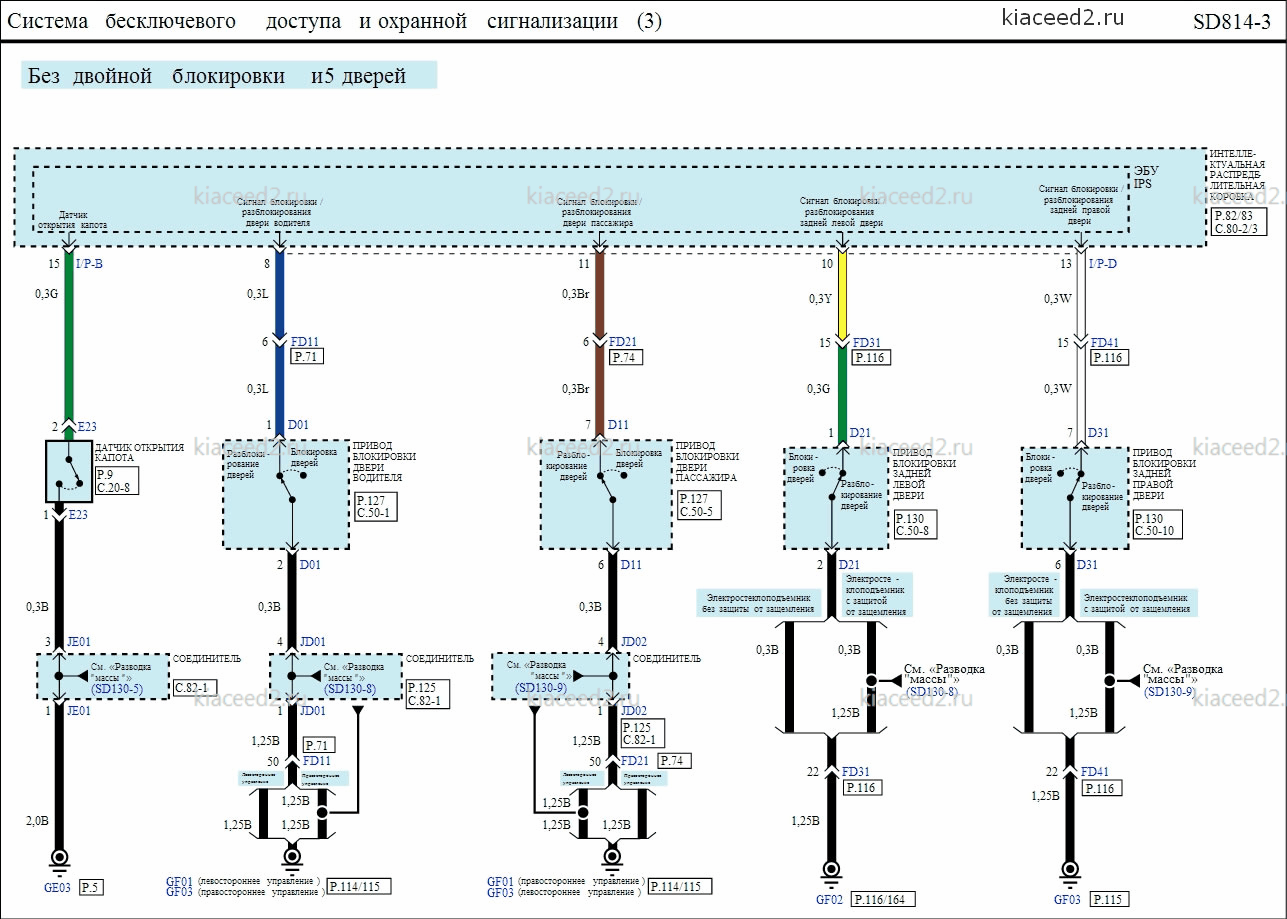Click the 'ПРИВОД БЛОКИРОВКИ ЗАДНЕЙ ЛЕВОЙ ДВЕРИ' label
Screen dimensions: 1287x919
point(926,473)
